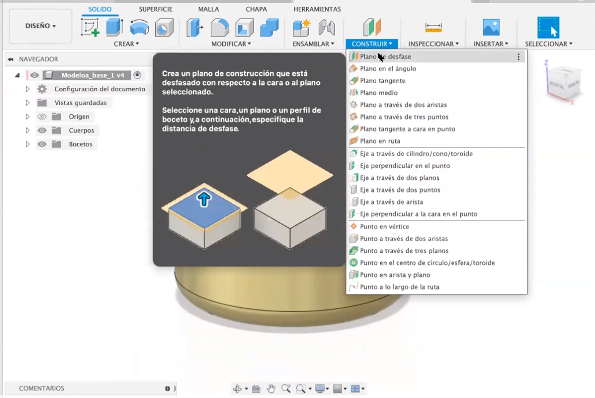Image resolution: width=595 pixels, height=398 pixels.
Task: Switch to the MALLA tab
Action: coord(208,9)
